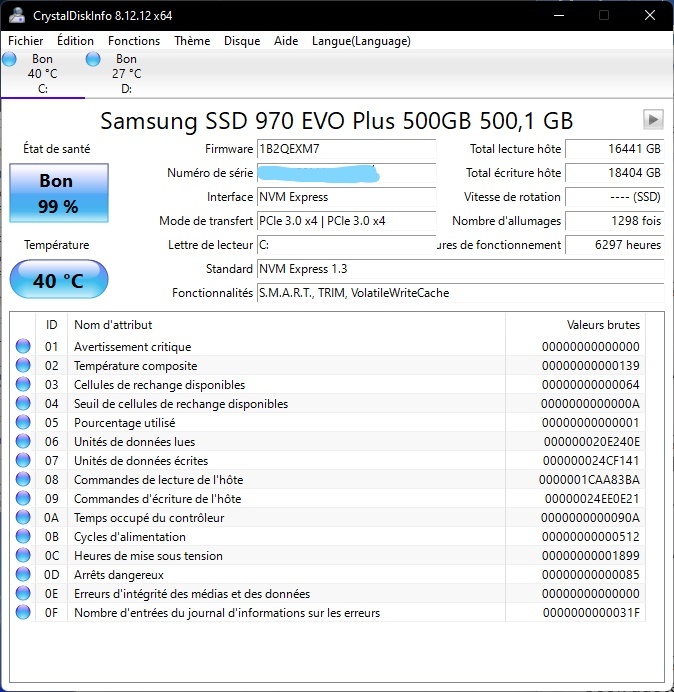Viewport: 674px width, 692px height.
Task: Click the rotation speed value ---- (SSD)
Action: 614,197
